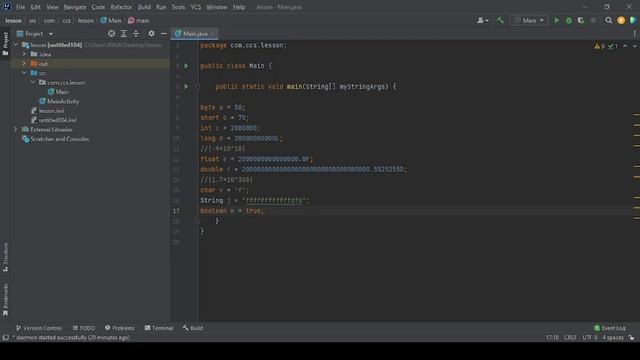Open the TODO tool window

click(x=84, y=328)
